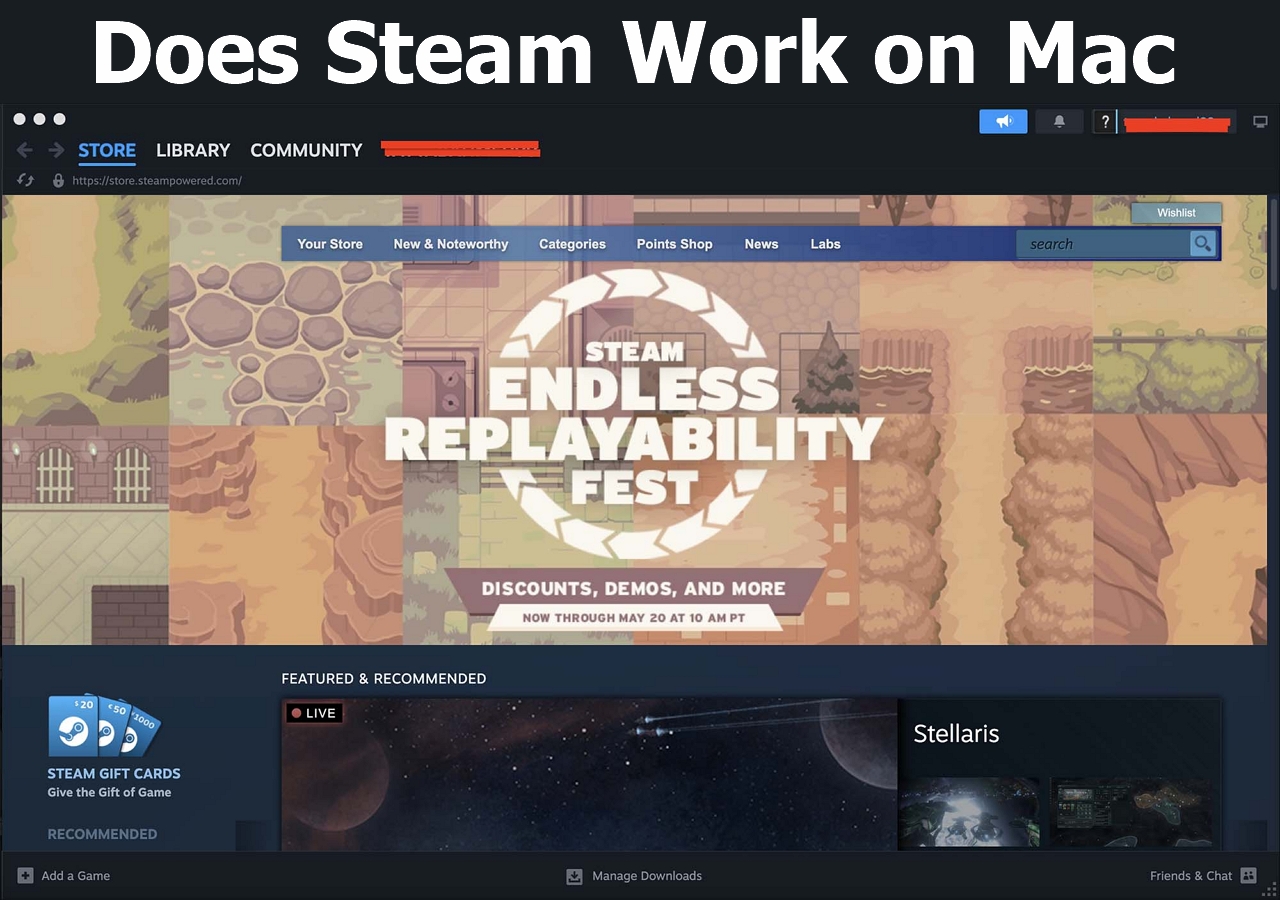Open the Categories dropdown
This screenshot has height=900, width=1280.
pos(572,243)
